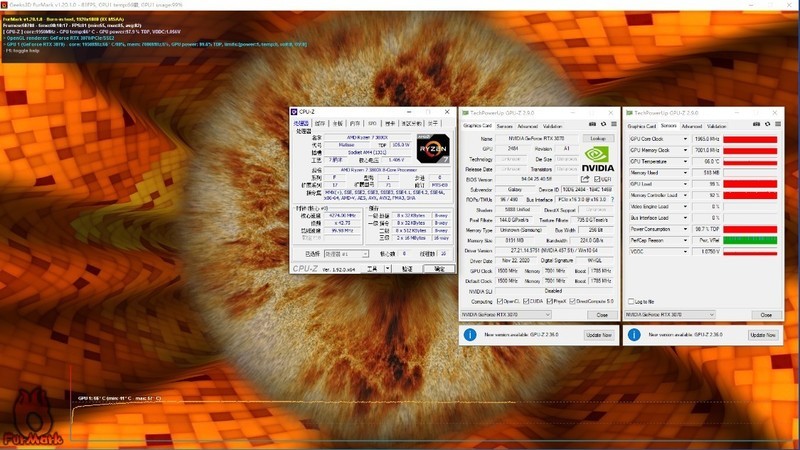This screenshot has height=450, width=800.
Task: Open the Bus Interface Load dropdown
Action: pos(685,217)
